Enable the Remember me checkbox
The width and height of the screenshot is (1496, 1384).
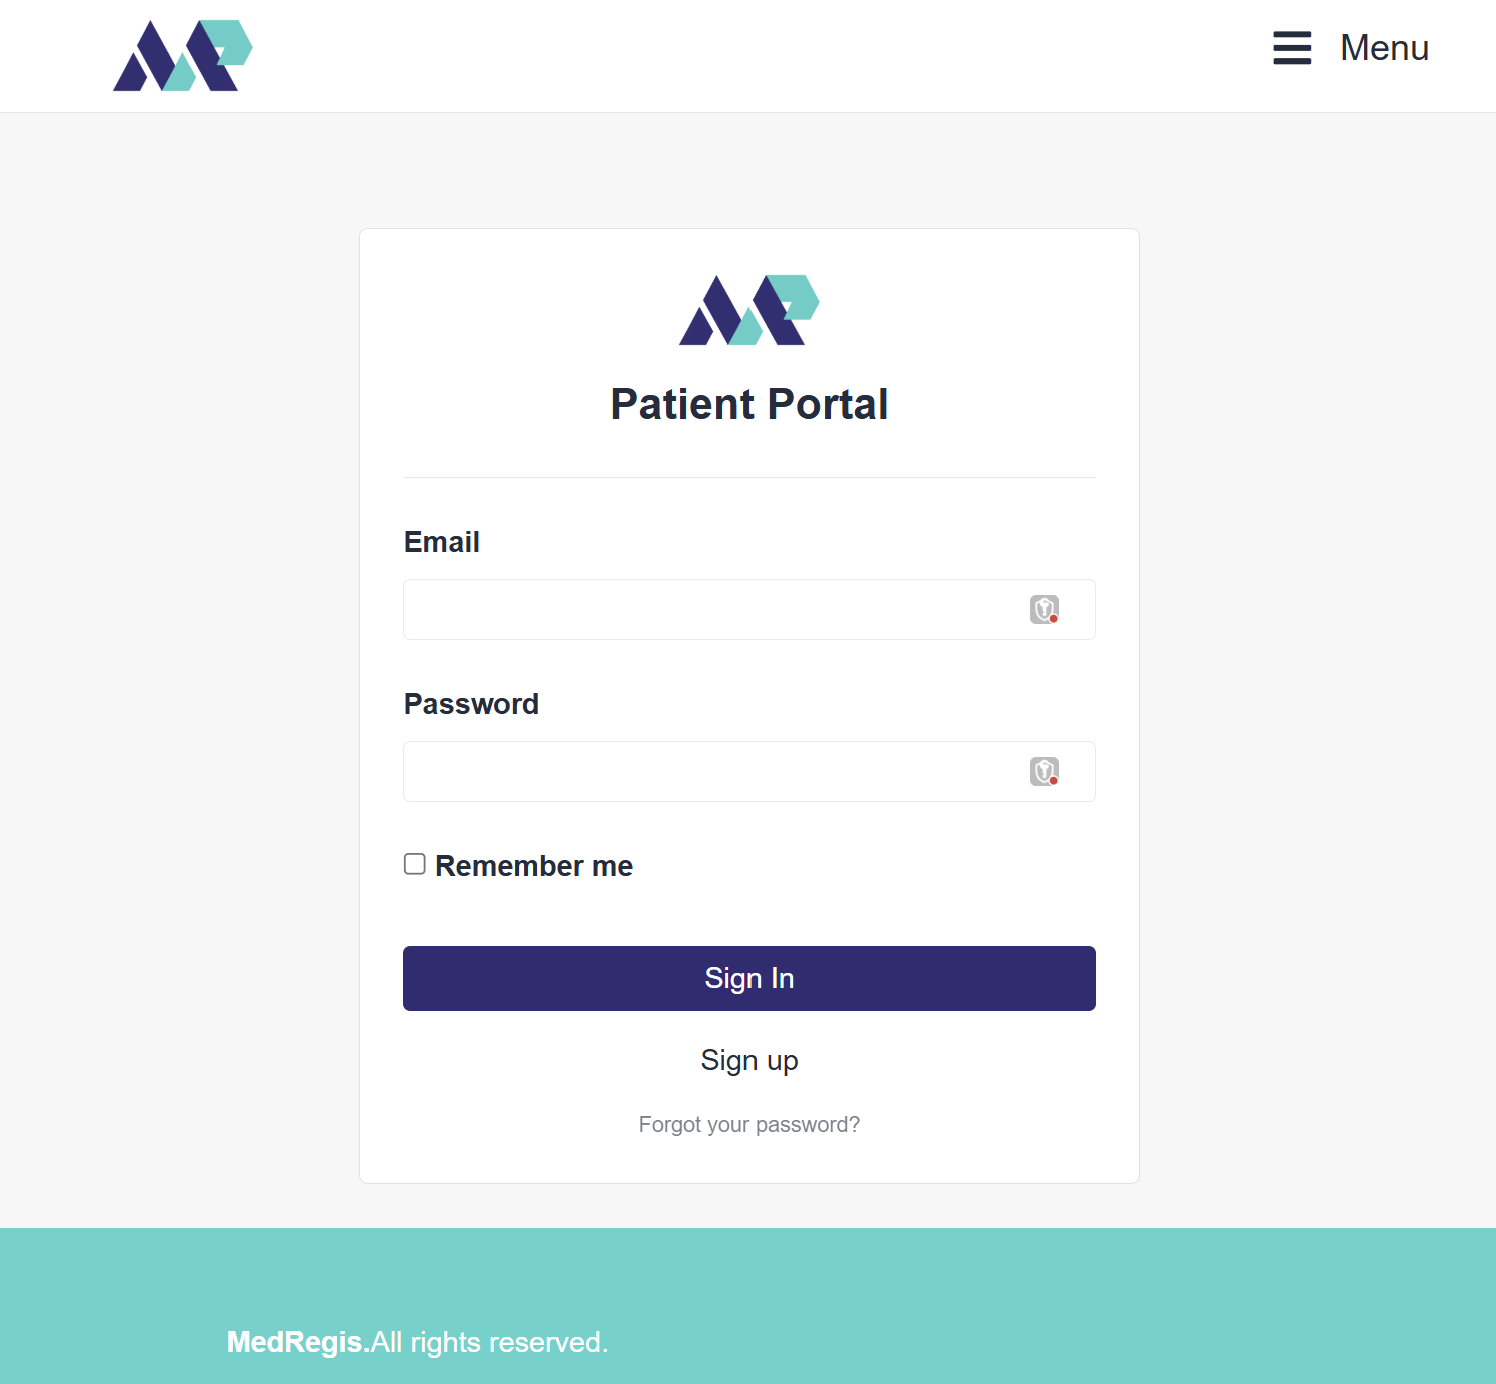415,864
